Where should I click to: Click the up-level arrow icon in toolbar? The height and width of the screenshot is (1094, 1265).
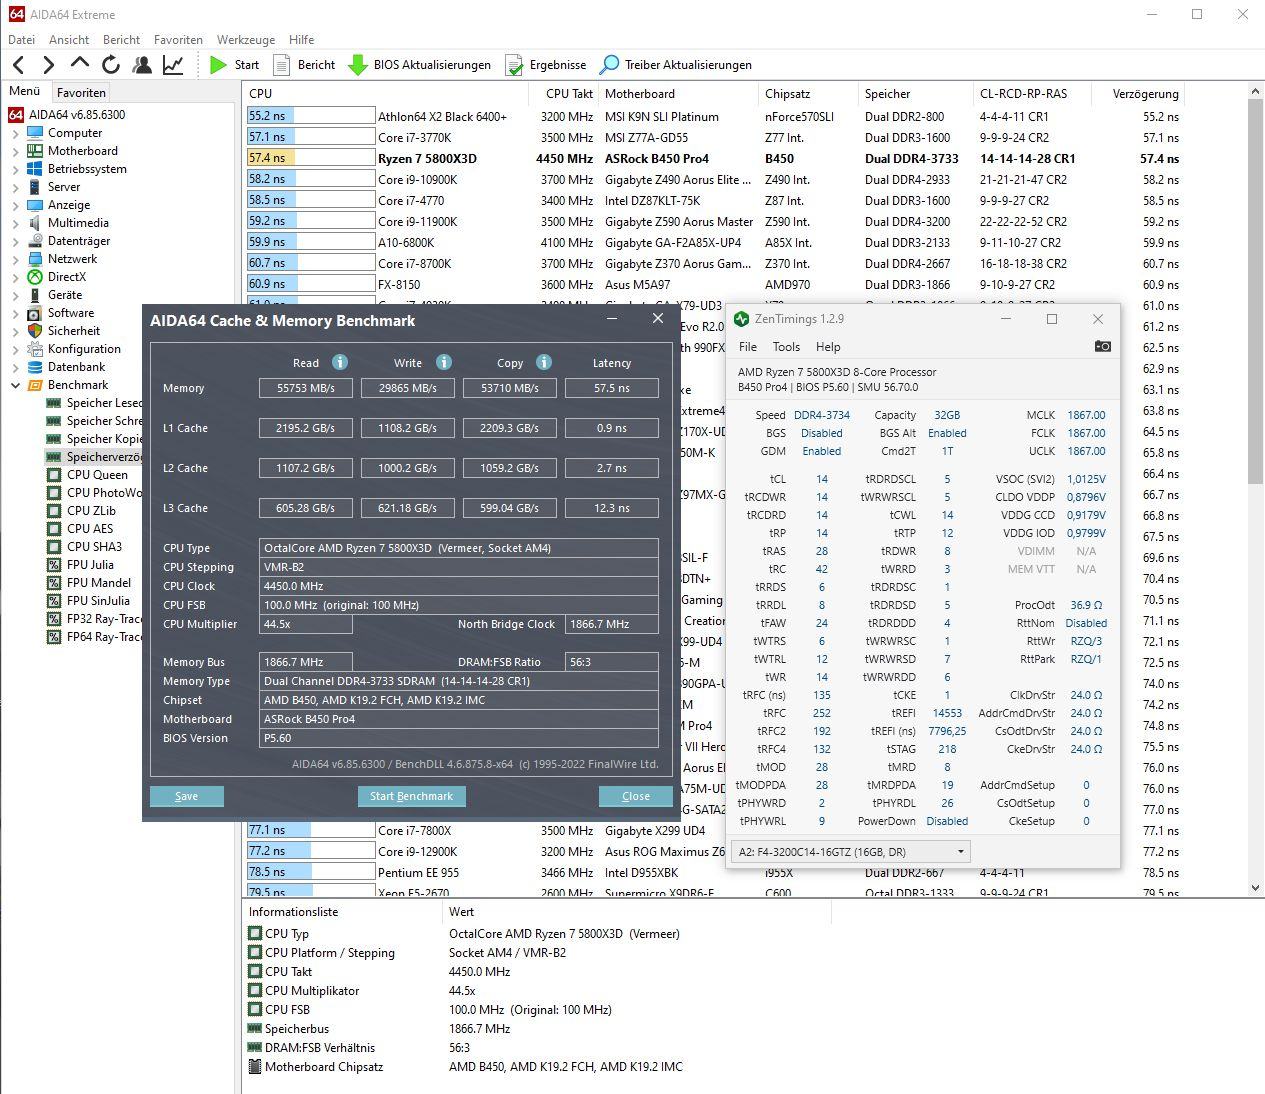[x=80, y=65]
